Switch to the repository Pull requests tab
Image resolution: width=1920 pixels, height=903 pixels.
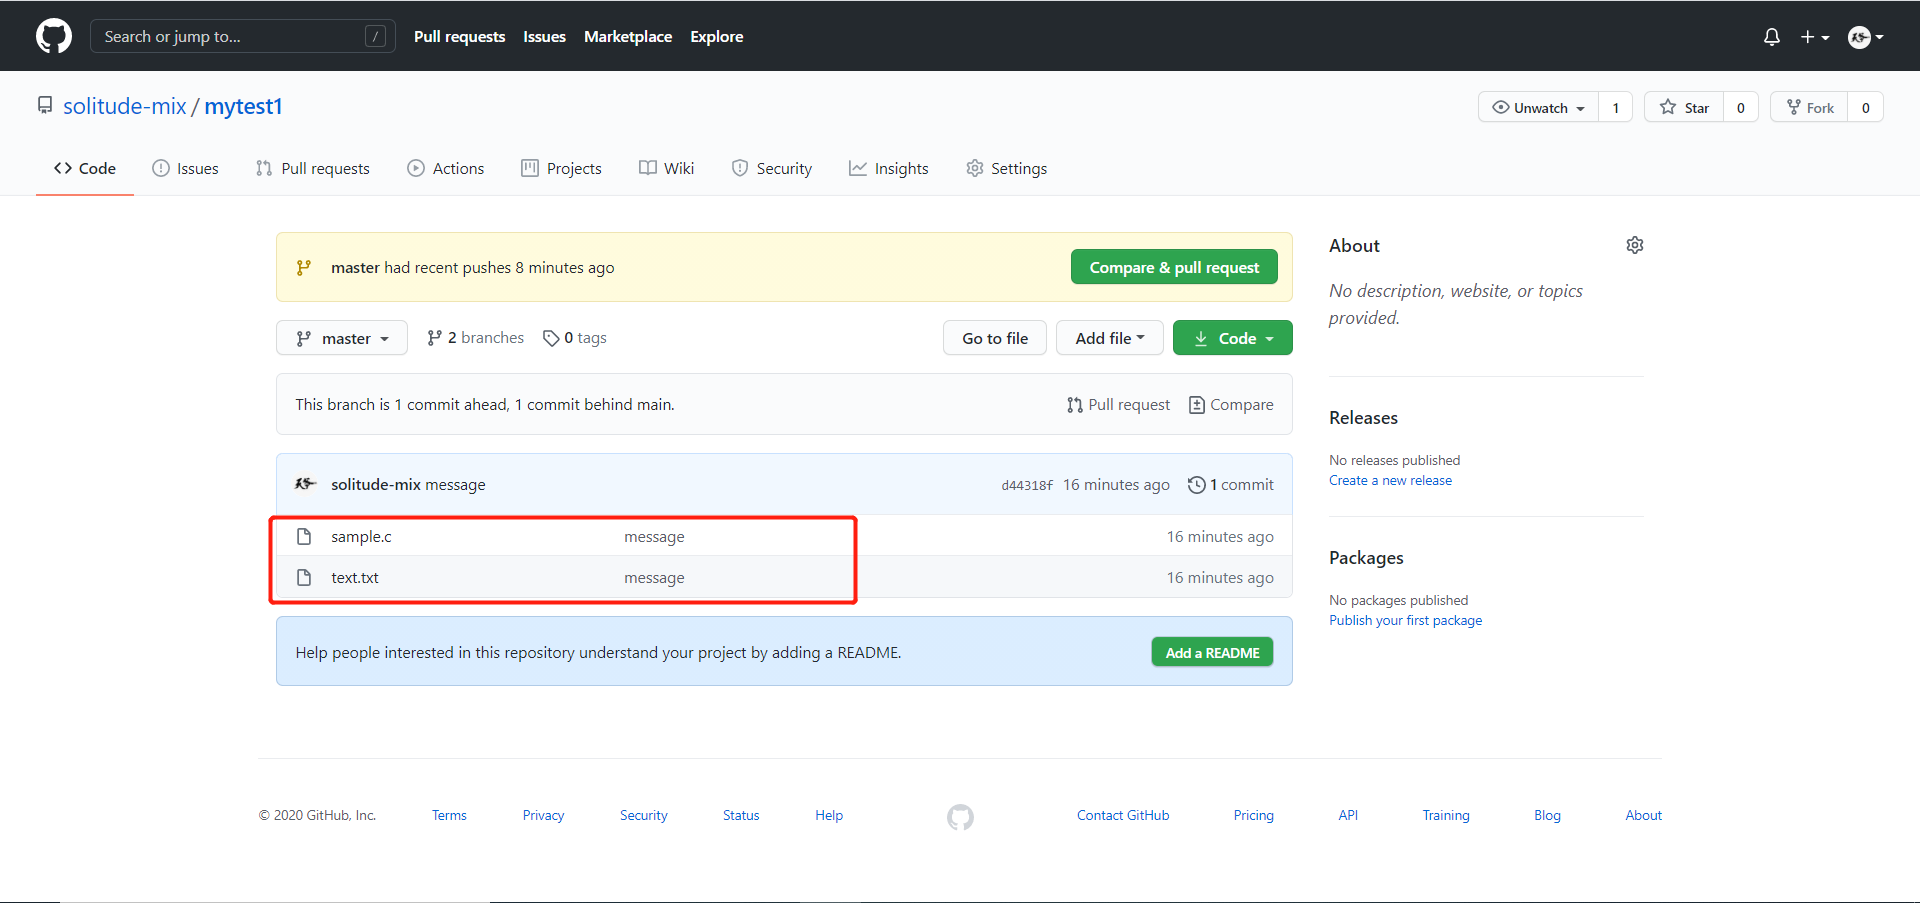click(x=313, y=168)
